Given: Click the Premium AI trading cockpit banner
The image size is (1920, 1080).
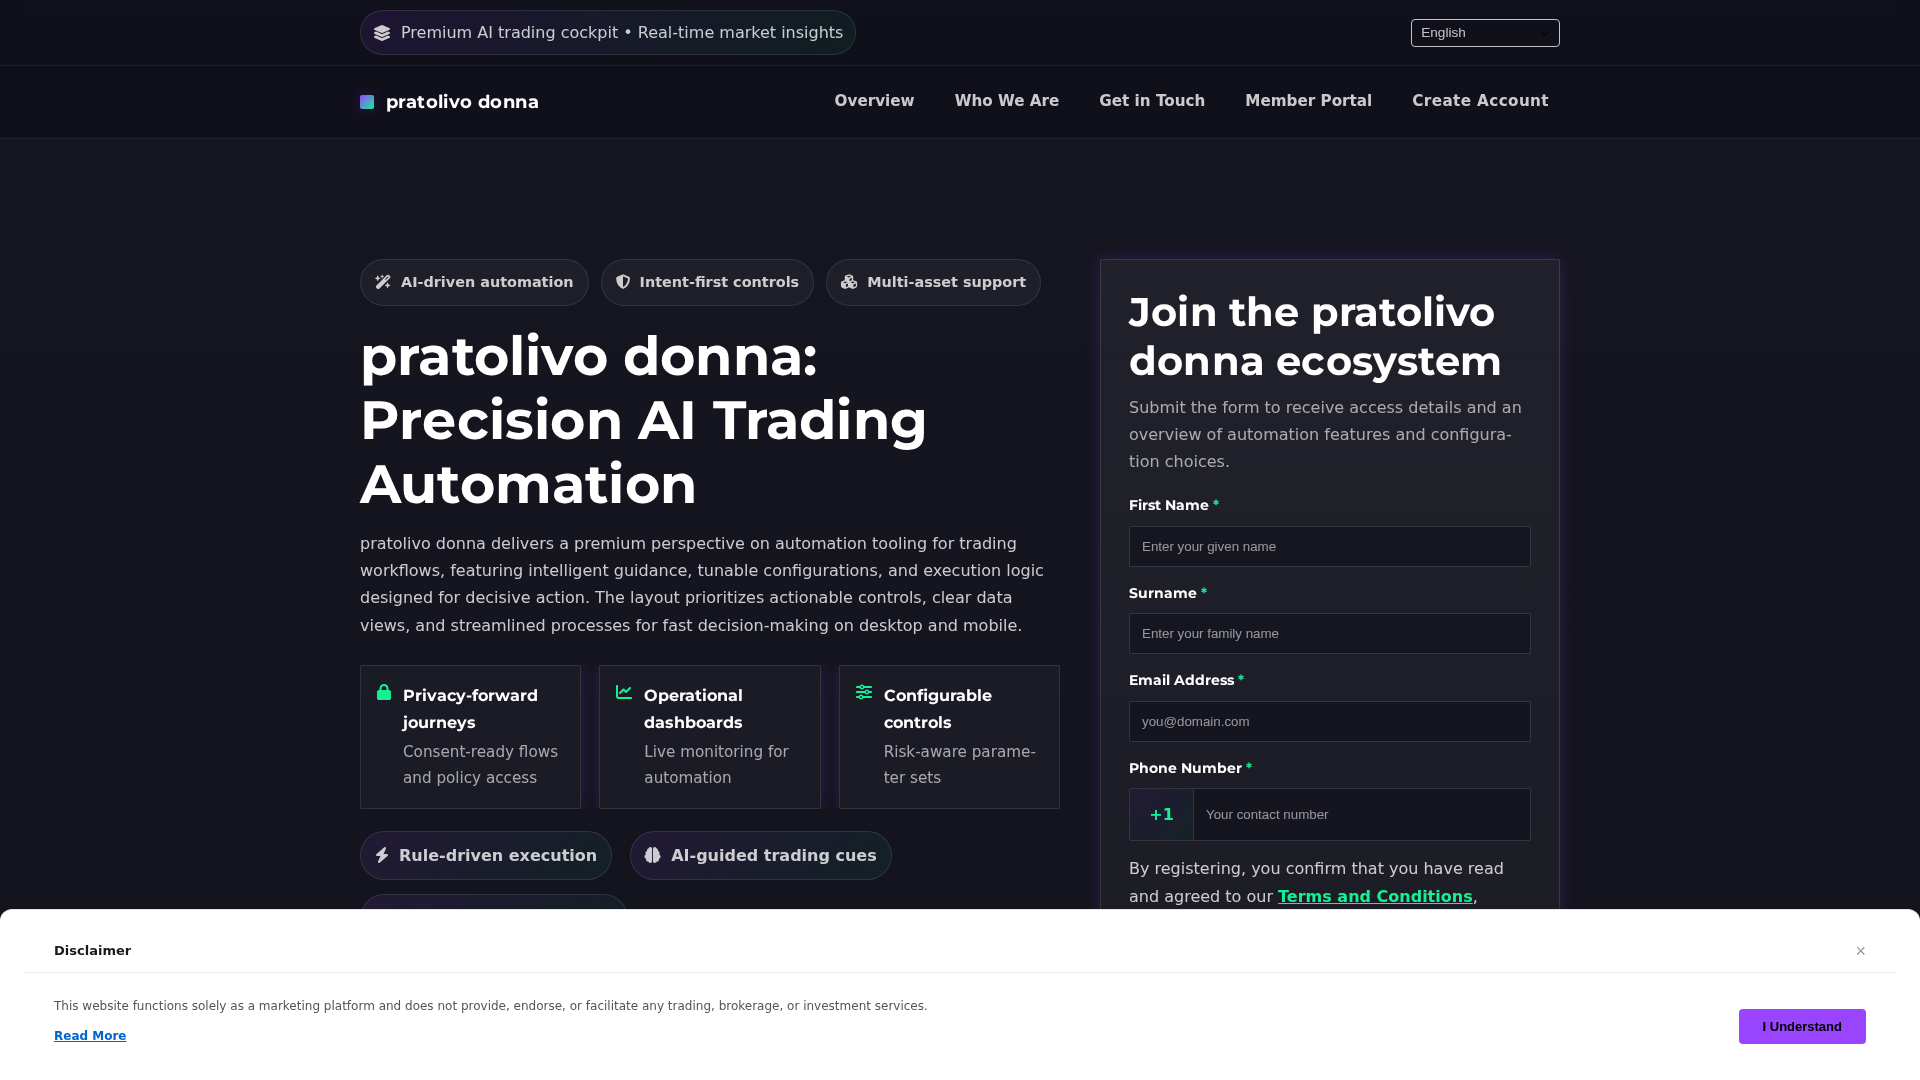Looking at the screenshot, I should point(608,32).
